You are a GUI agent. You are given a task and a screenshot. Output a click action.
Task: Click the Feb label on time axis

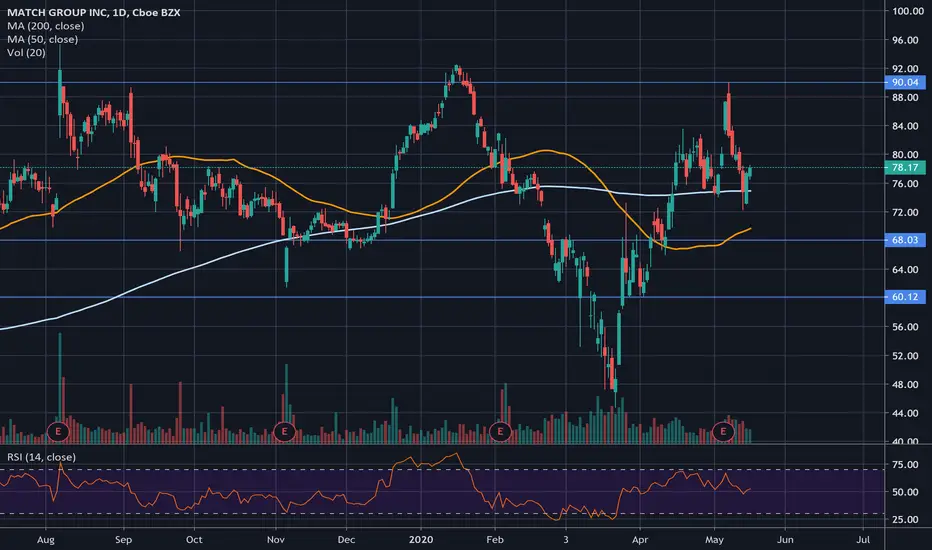click(495, 540)
